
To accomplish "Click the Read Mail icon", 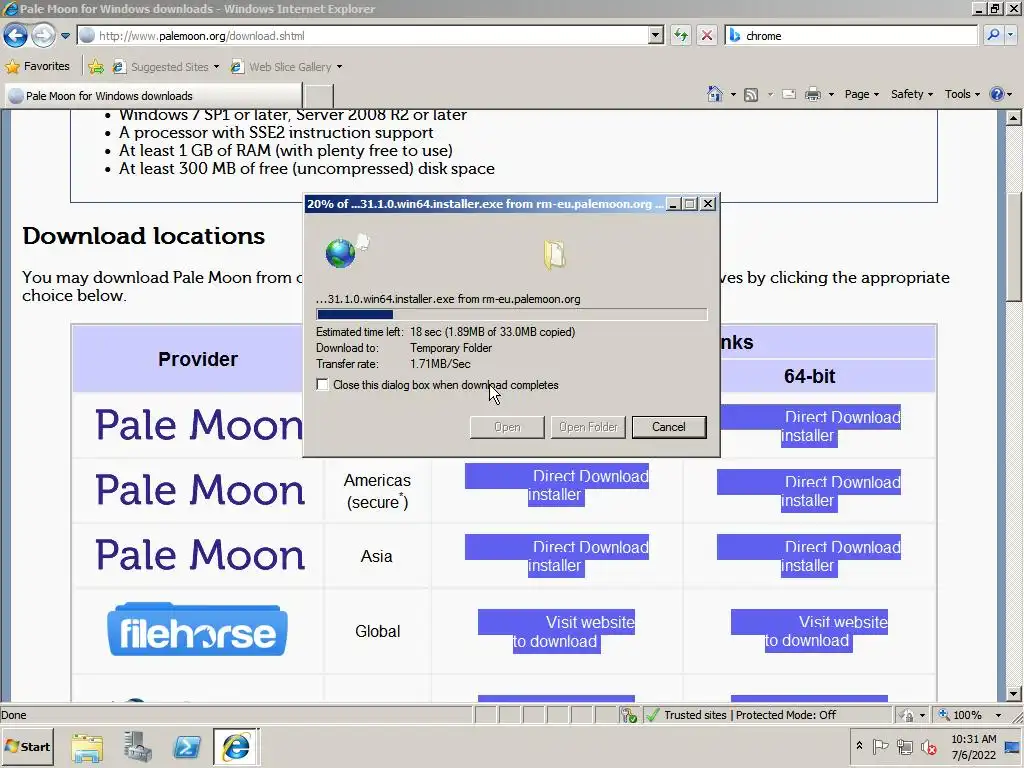I will tap(789, 95).
